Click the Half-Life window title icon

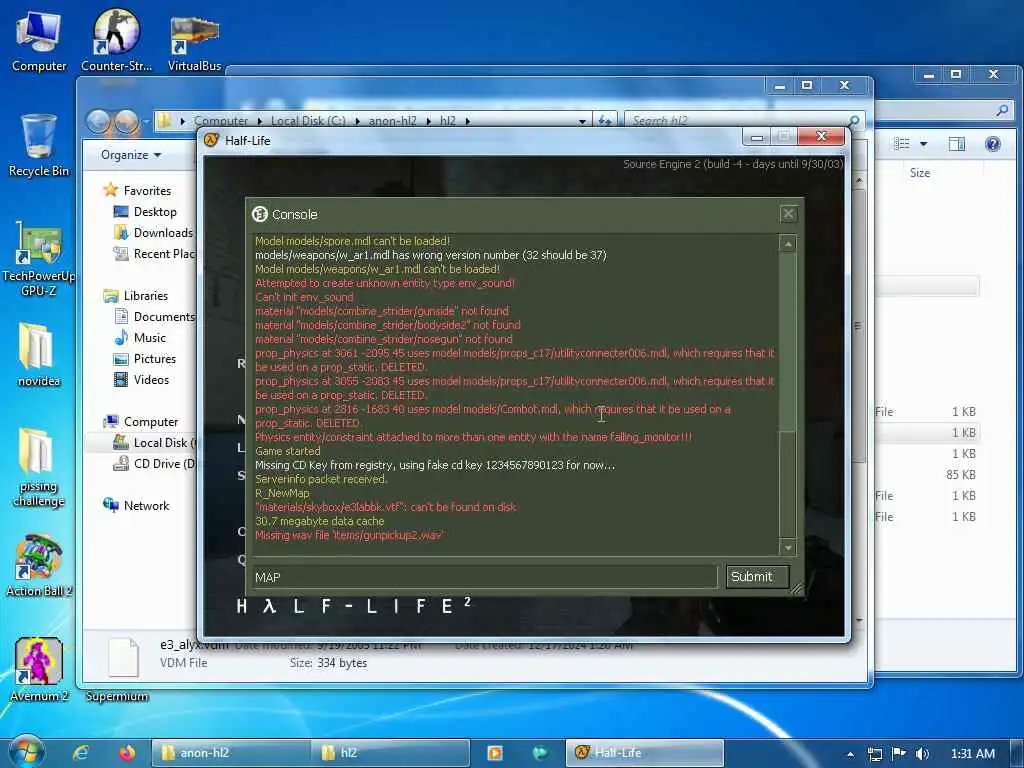pyautogui.click(x=211, y=140)
